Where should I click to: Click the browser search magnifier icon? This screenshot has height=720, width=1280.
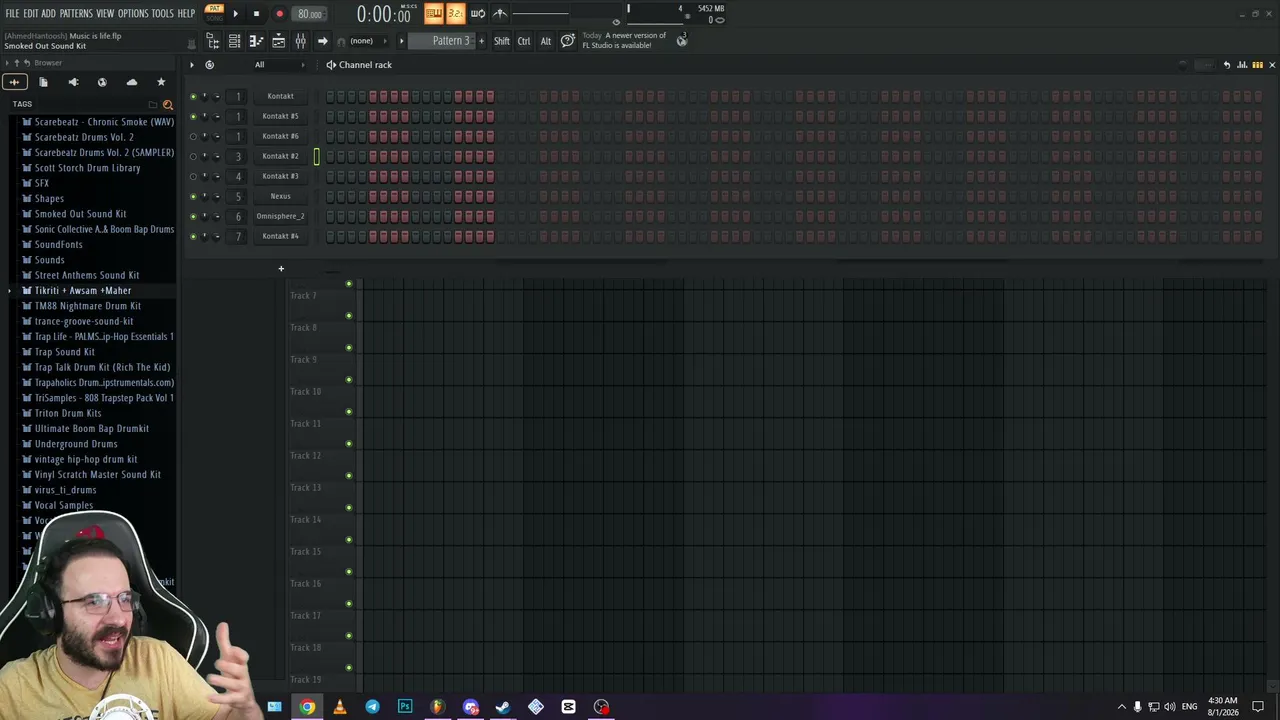click(x=167, y=104)
